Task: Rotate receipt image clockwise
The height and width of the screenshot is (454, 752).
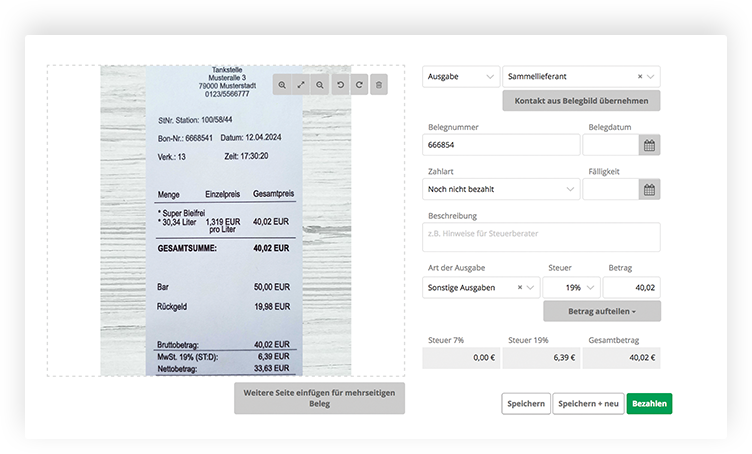Action: tap(359, 85)
